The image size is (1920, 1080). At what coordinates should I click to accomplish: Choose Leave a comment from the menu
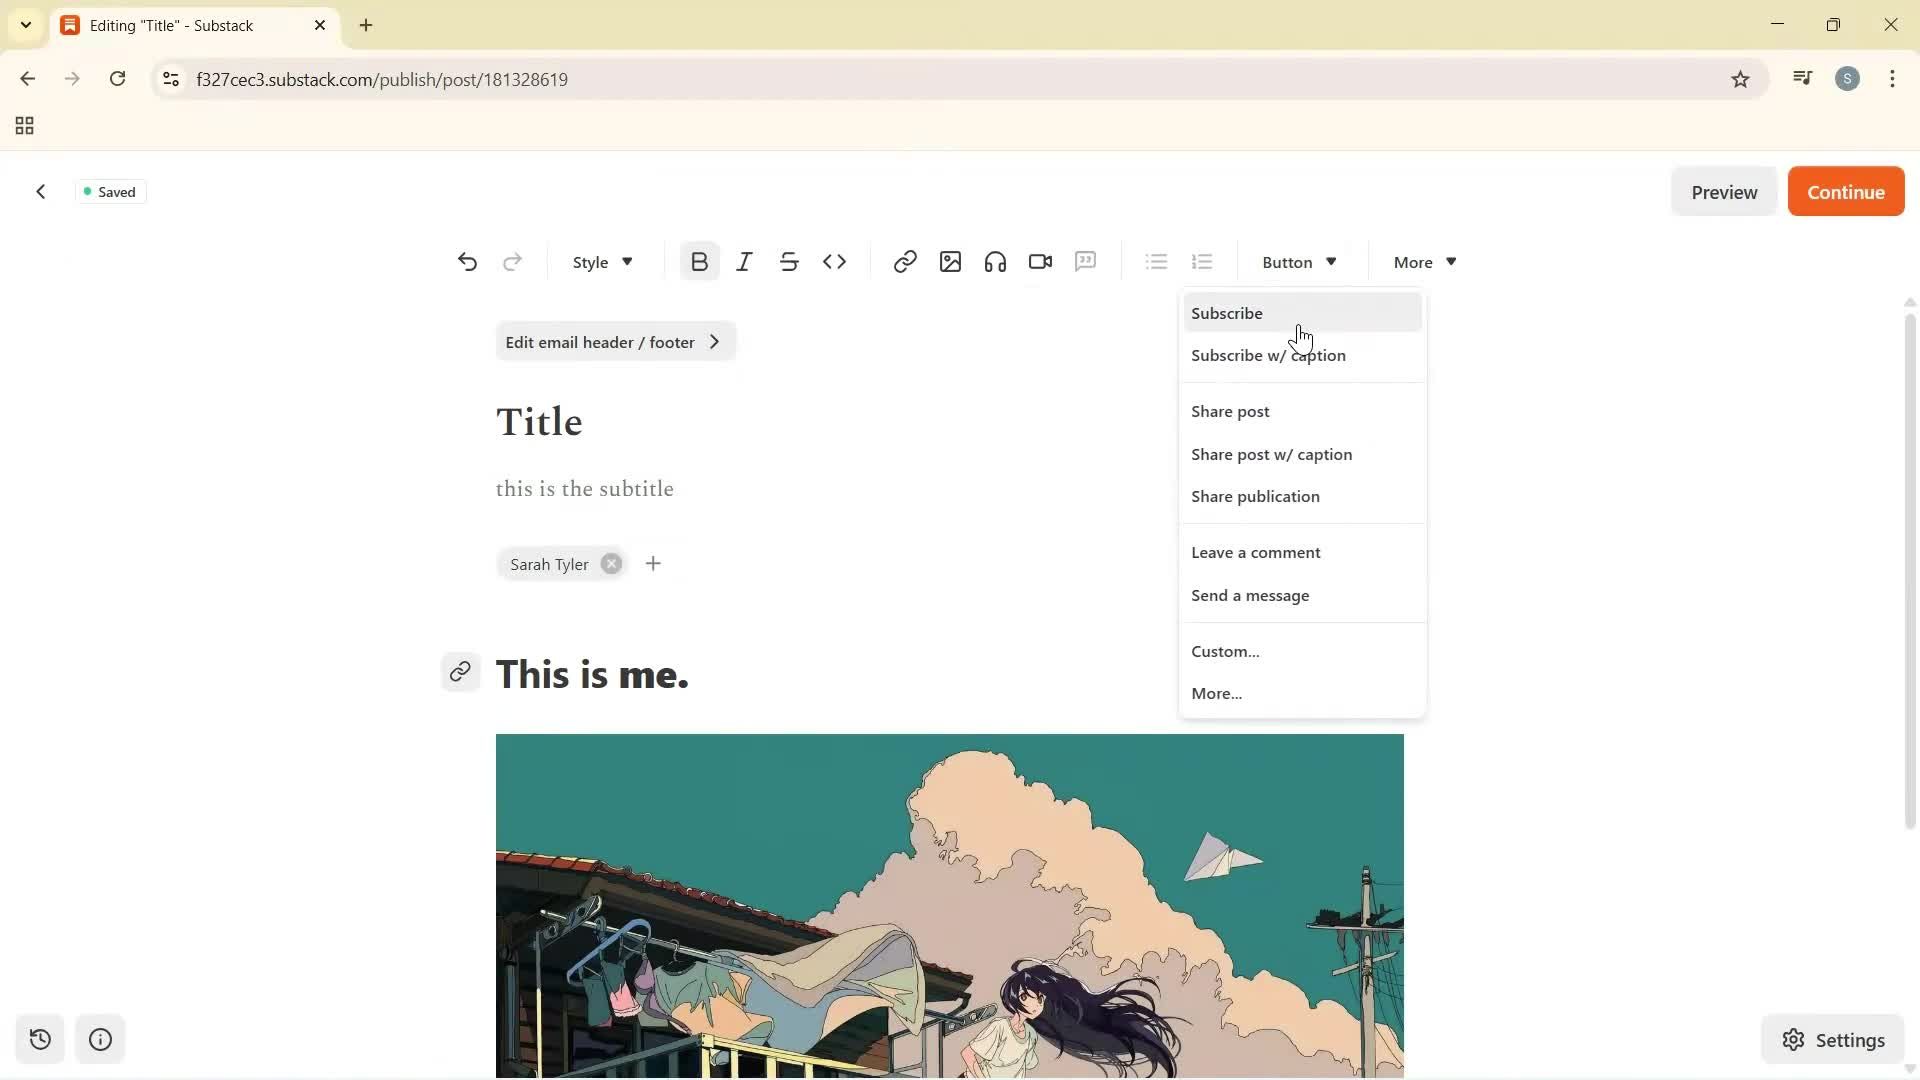pos(1256,552)
